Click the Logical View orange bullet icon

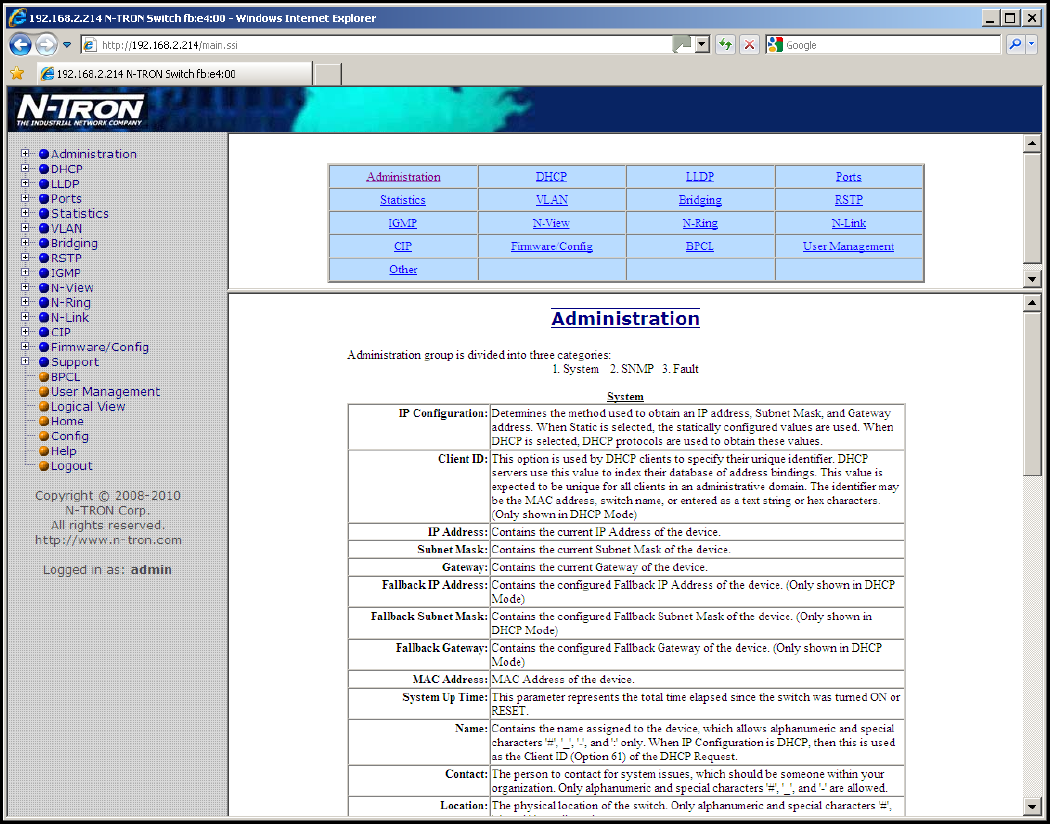(44, 407)
